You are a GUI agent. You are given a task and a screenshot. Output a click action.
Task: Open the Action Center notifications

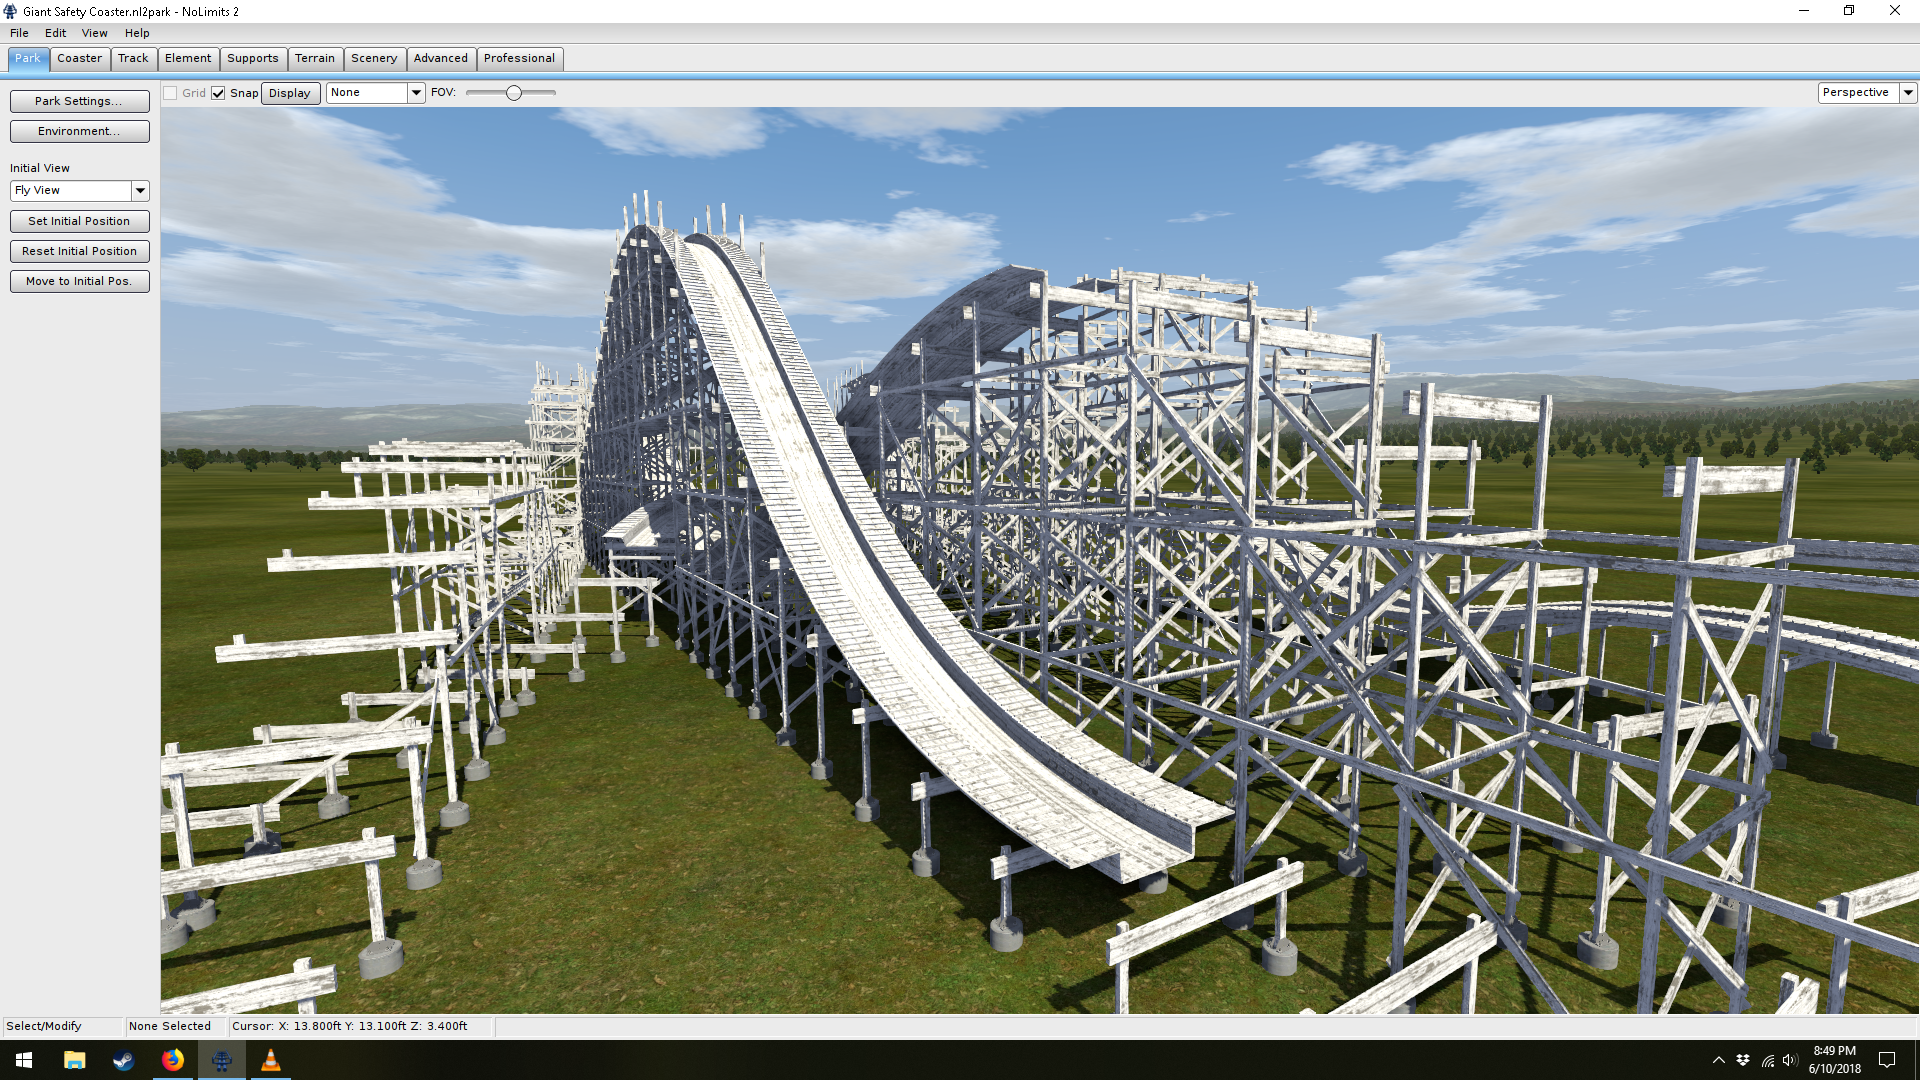click(x=1887, y=1060)
